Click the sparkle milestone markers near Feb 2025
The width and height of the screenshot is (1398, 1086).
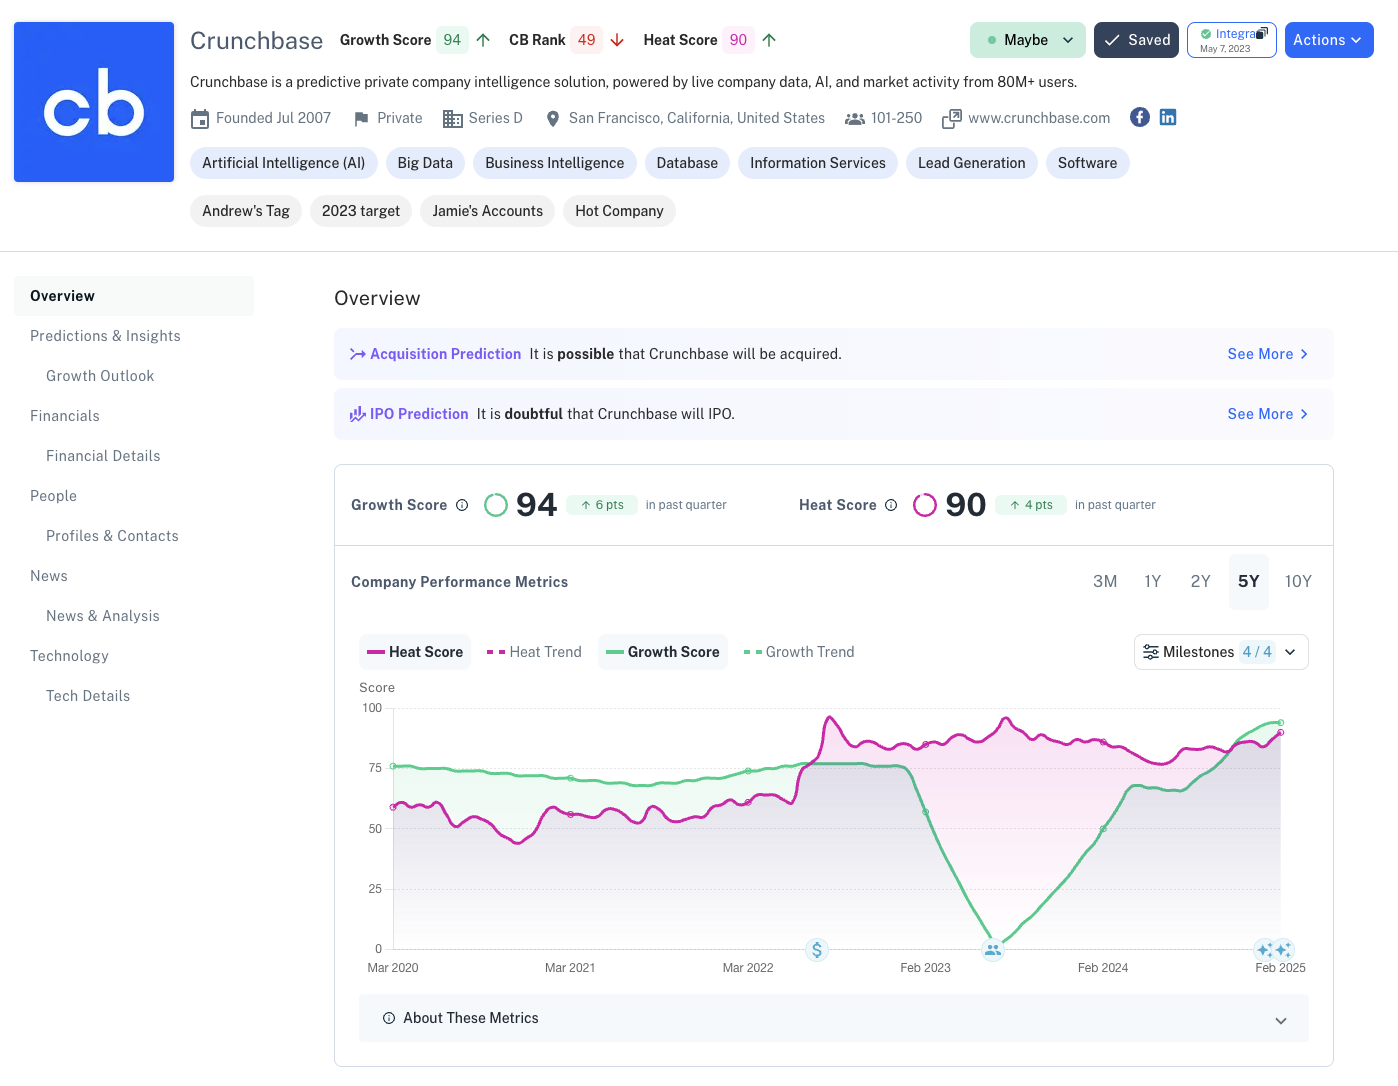1274,949
